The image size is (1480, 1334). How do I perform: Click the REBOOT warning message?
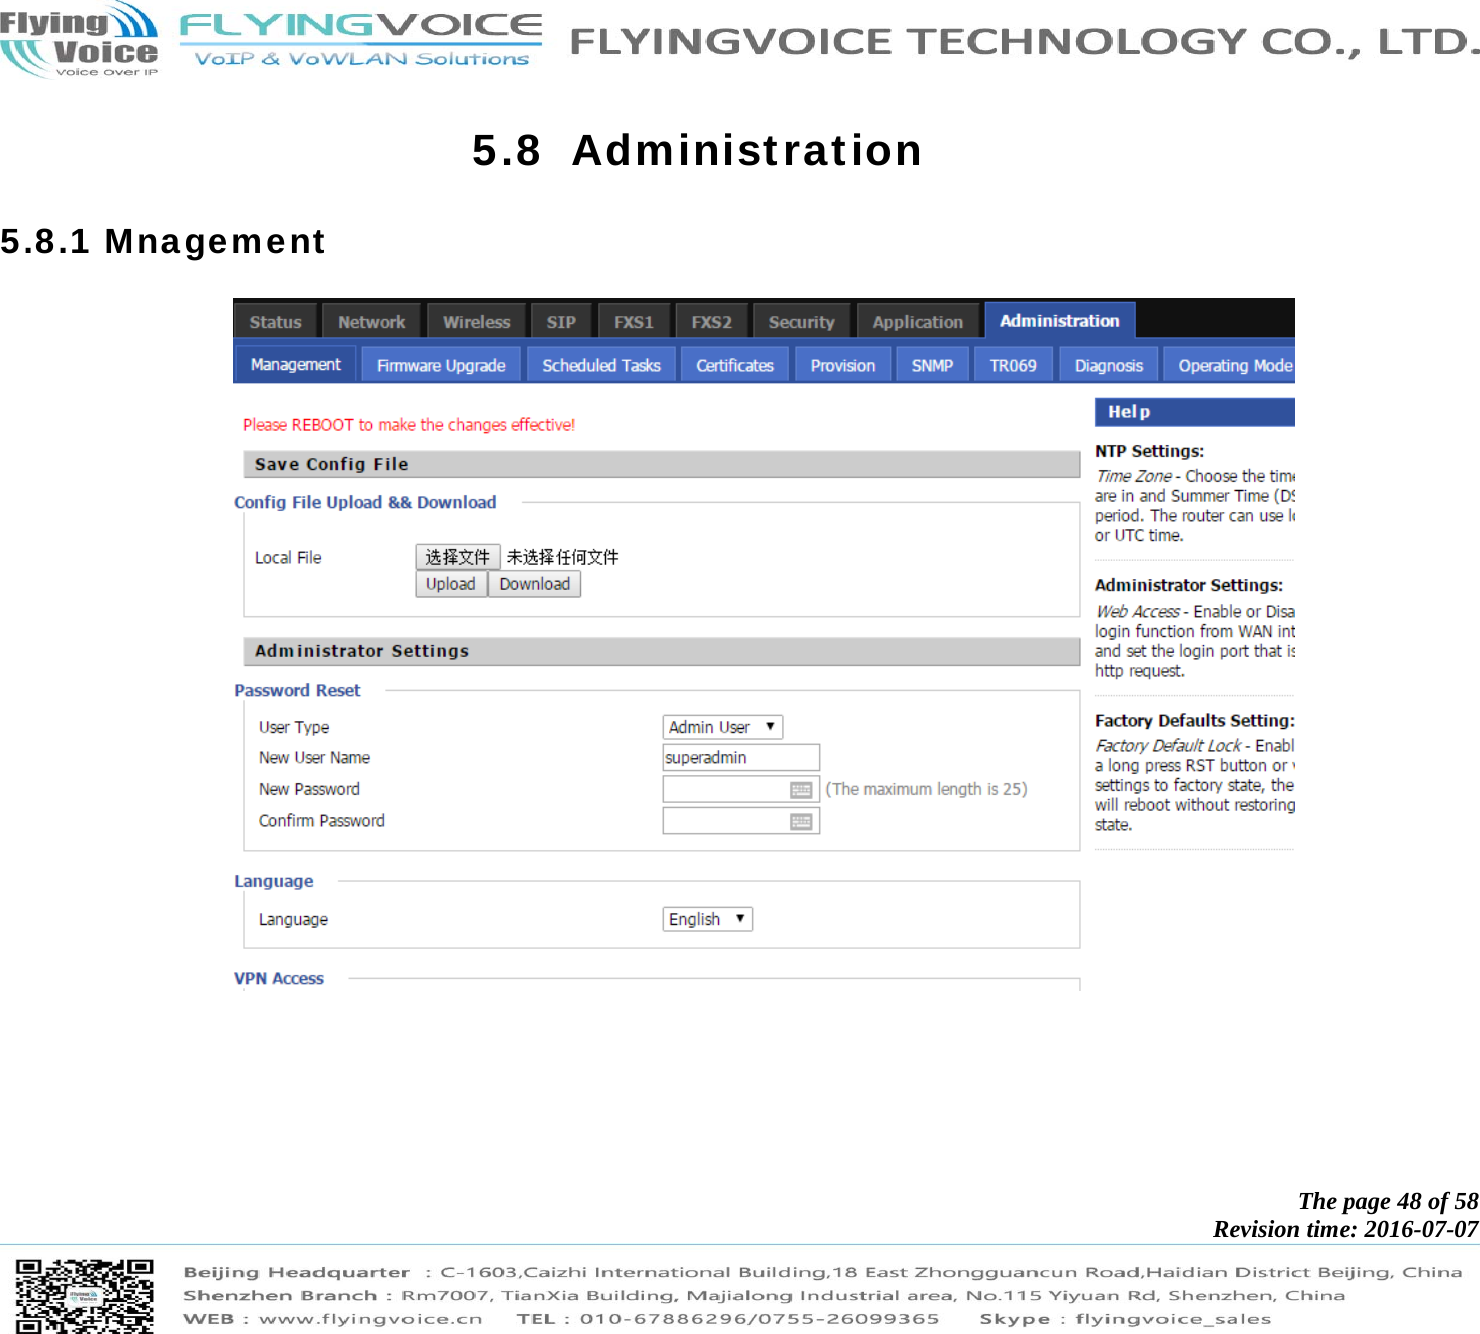coord(409,425)
